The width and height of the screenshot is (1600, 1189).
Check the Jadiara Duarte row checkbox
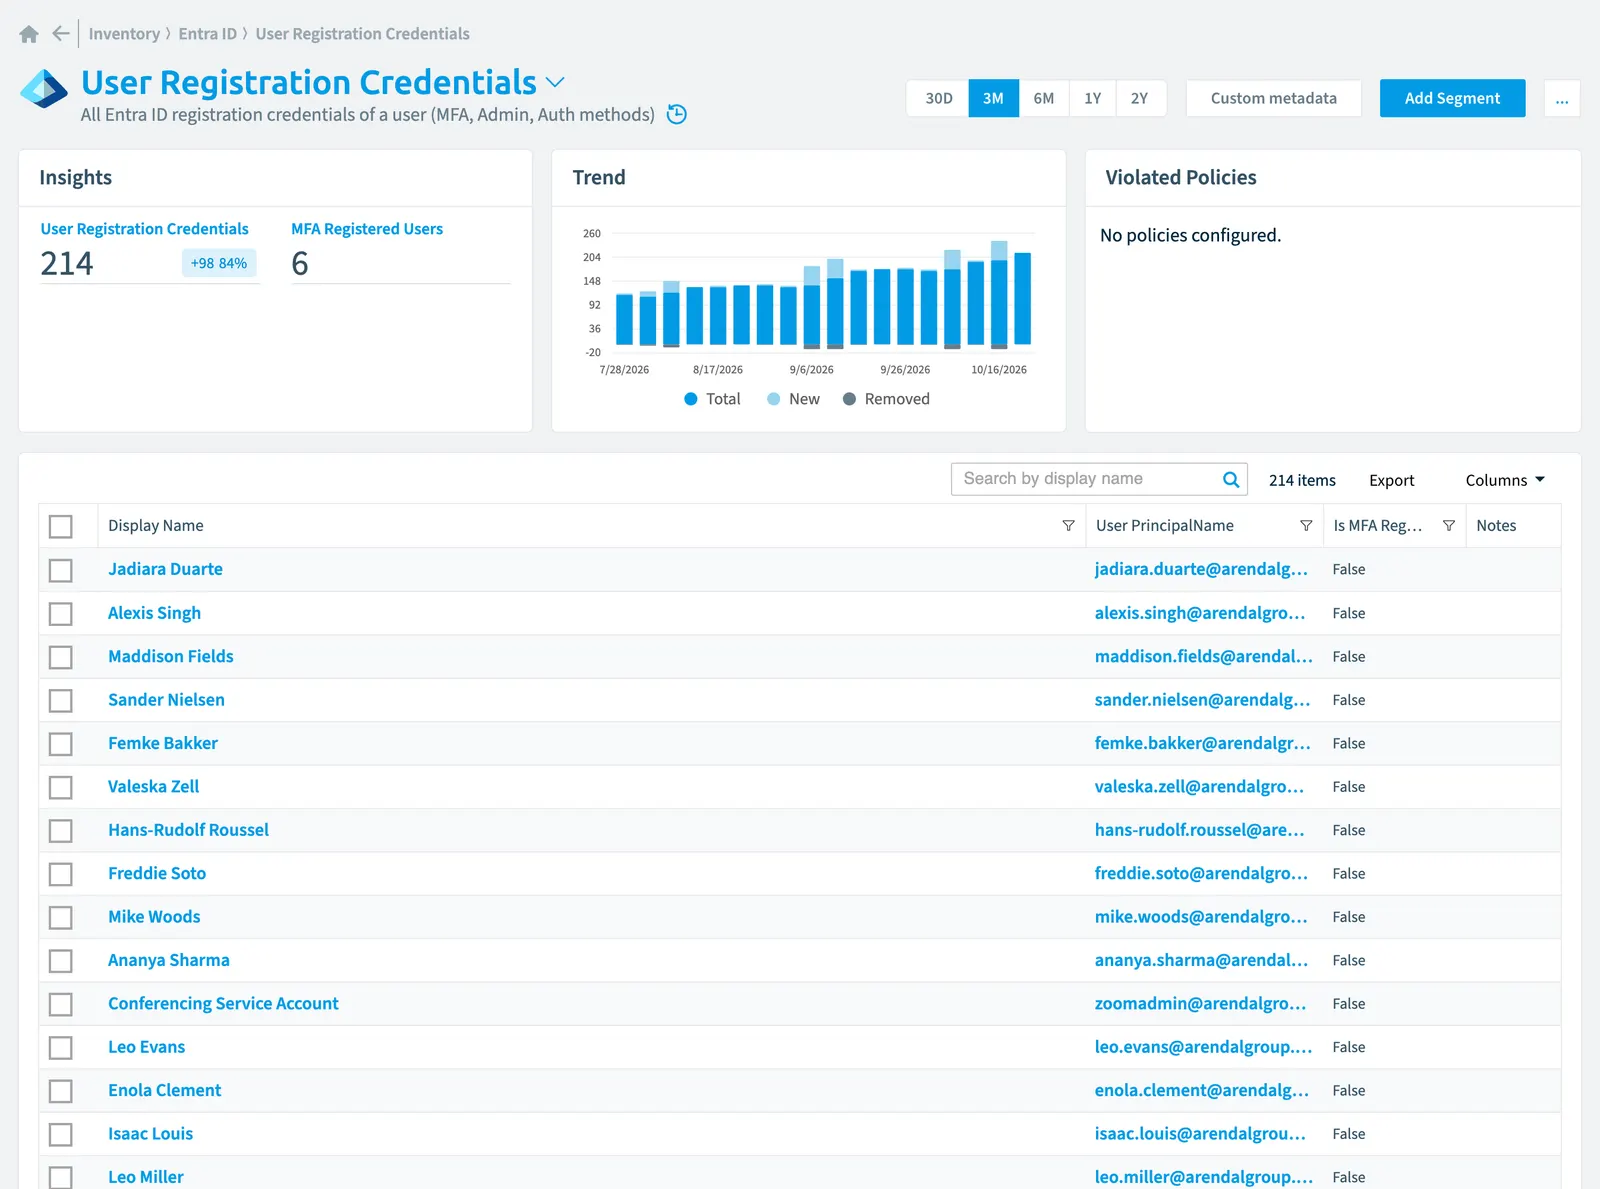pyautogui.click(x=61, y=570)
